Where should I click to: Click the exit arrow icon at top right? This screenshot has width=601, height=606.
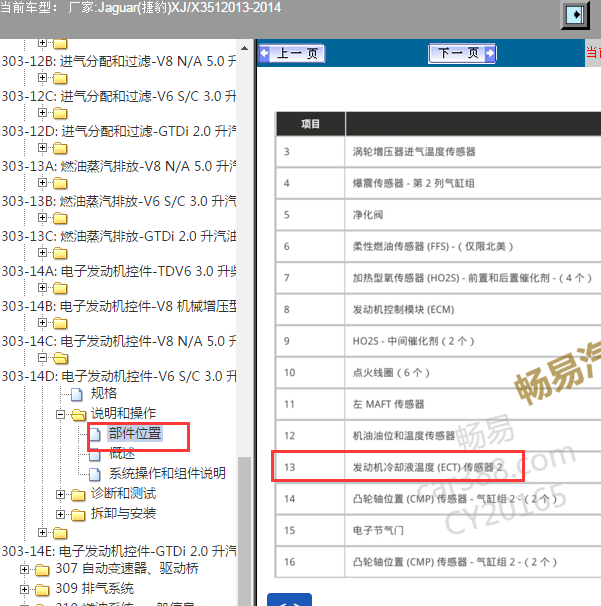tap(575, 15)
